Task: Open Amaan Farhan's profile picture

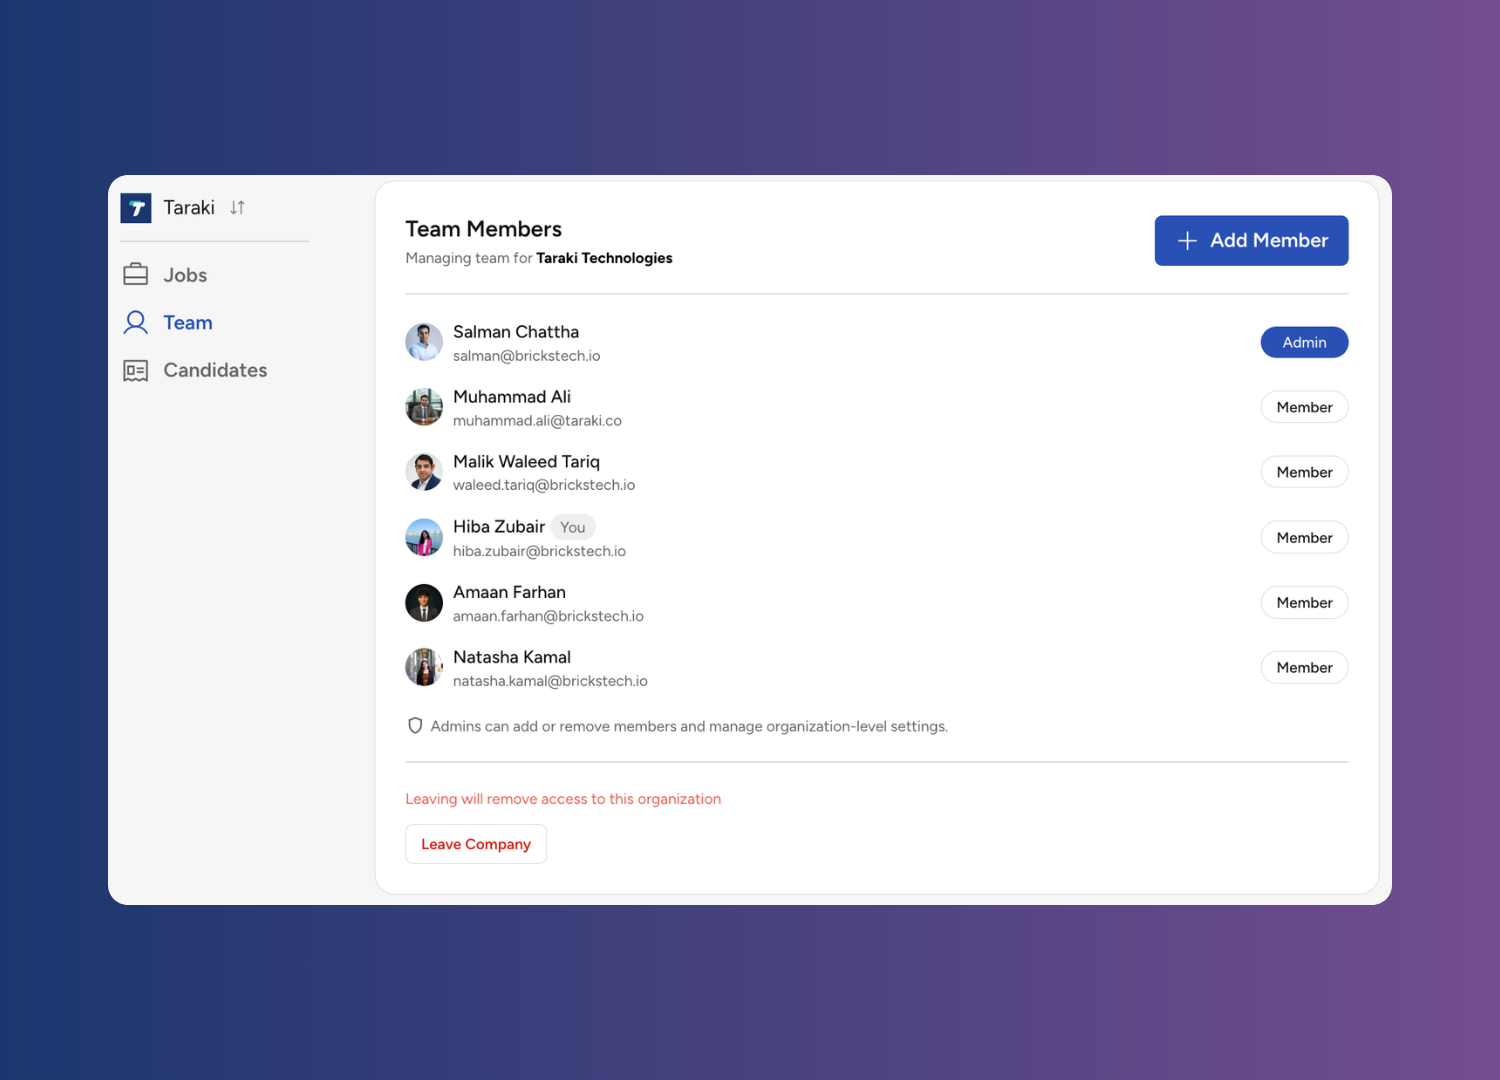Action: tap(424, 603)
